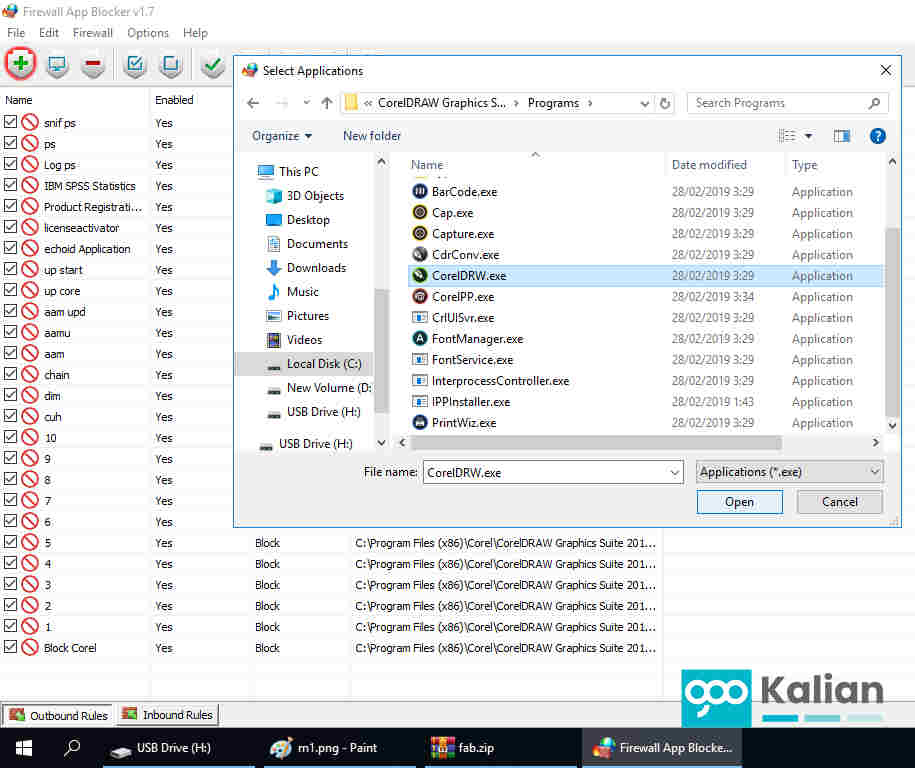The height and width of the screenshot is (768, 915).
Task: Click the New folder button
Action: pyautogui.click(x=372, y=136)
